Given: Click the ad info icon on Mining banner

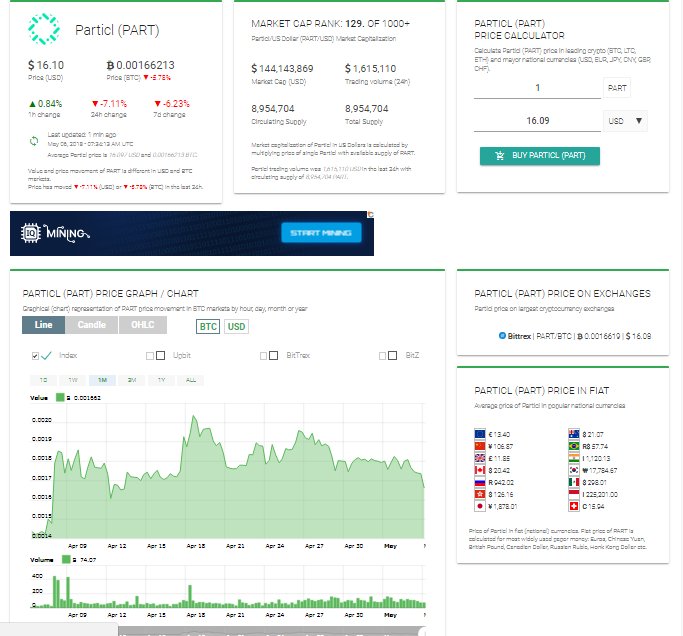Looking at the screenshot, I should point(370,214).
